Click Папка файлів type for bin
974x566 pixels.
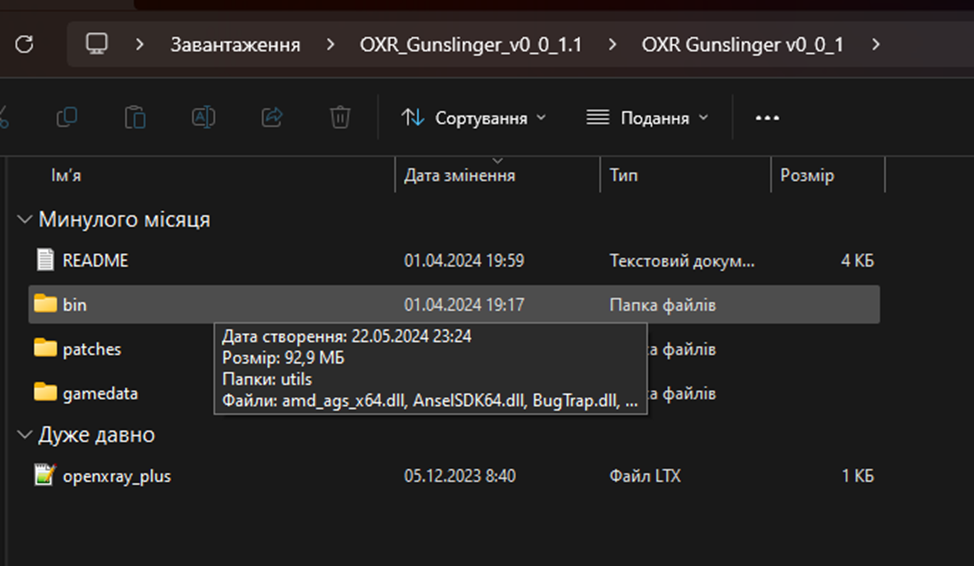click(x=662, y=304)
